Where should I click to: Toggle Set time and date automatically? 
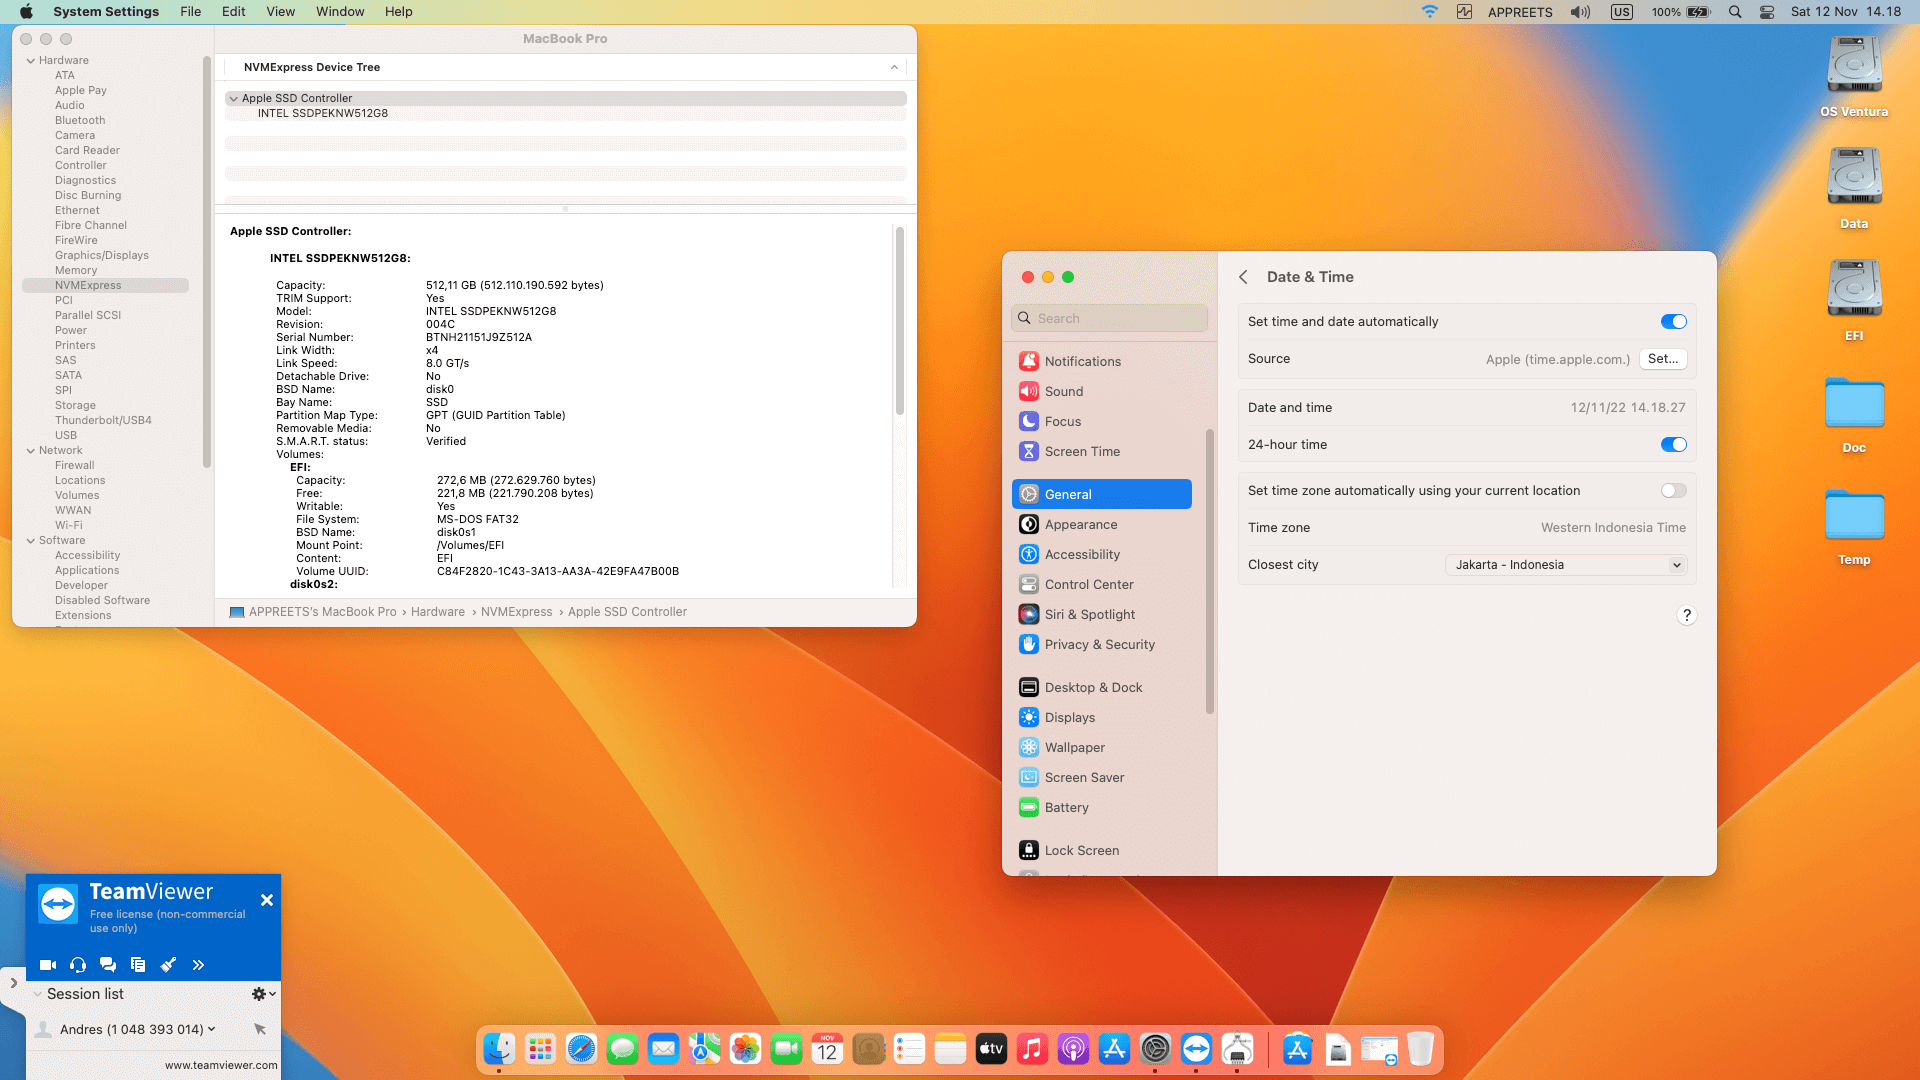[x=1673, y=321]
